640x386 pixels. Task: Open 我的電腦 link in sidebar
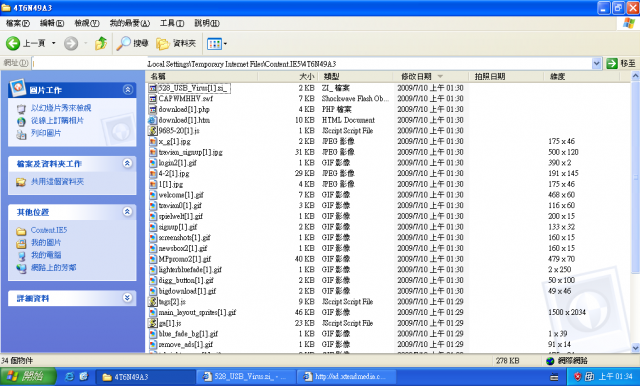point(46,255)
